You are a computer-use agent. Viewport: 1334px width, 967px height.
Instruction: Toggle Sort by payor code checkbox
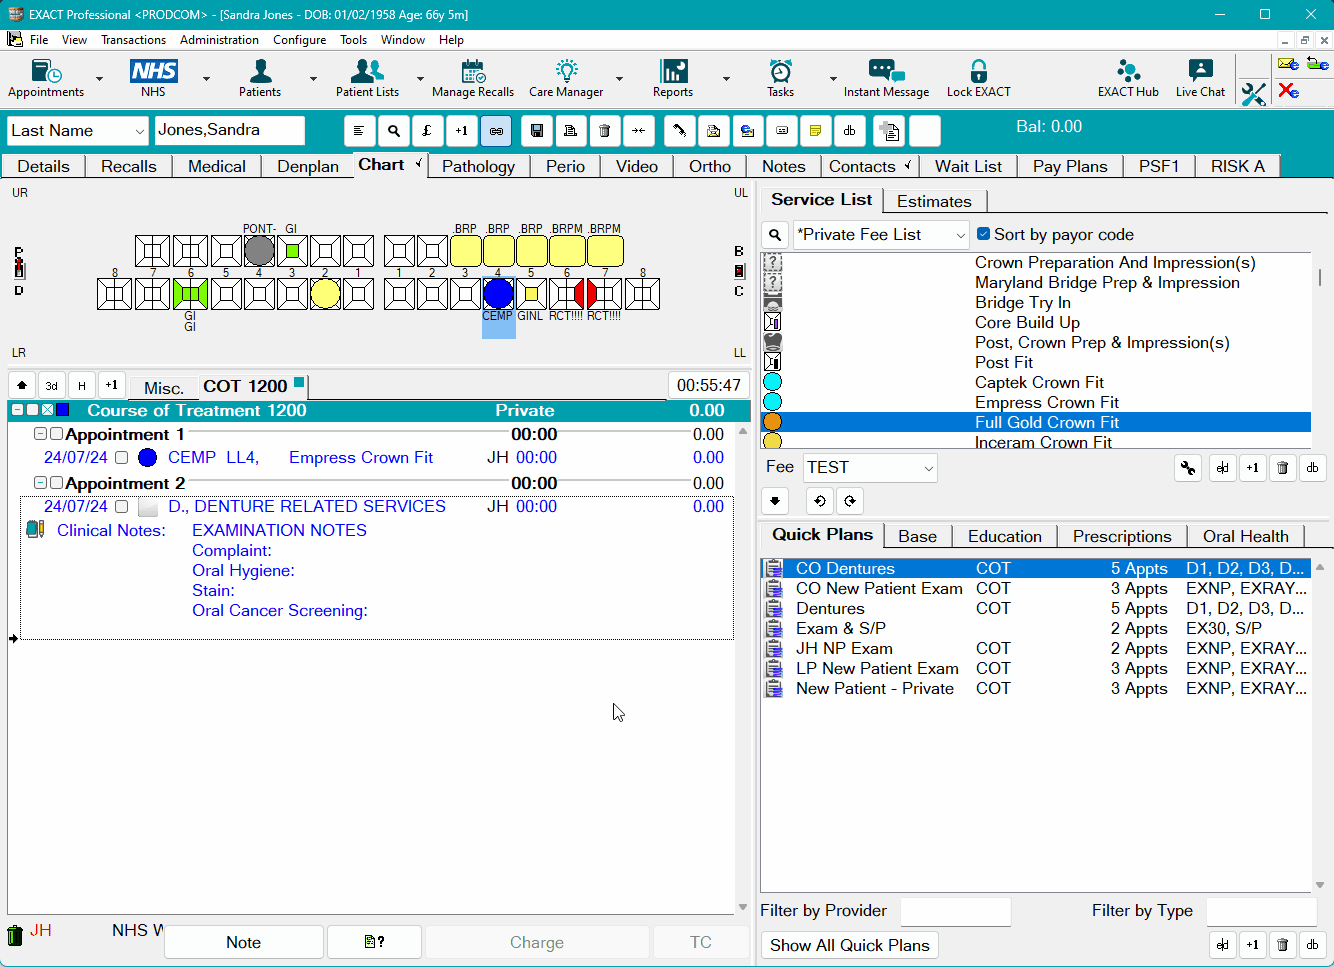983,234
